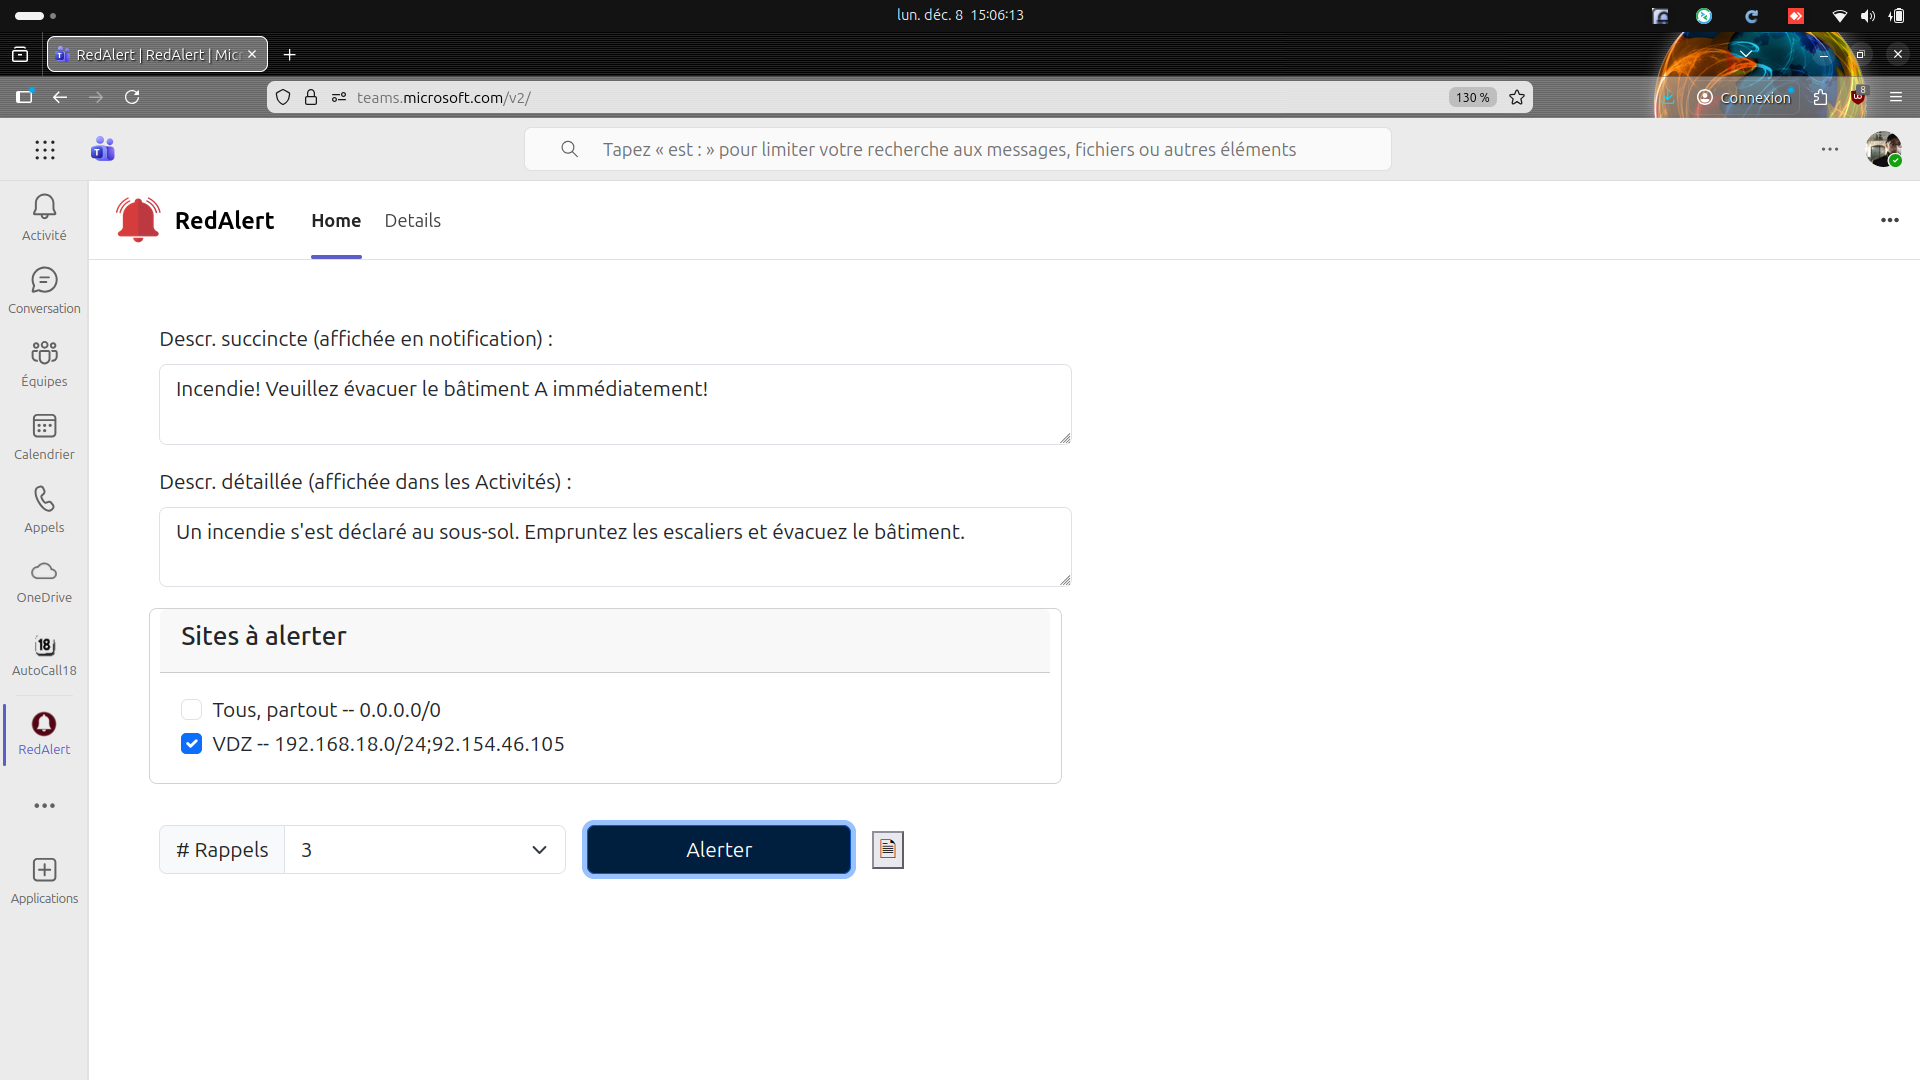The image size is (1920, 1080).
Task: Check the 'Tous, partout' checkbox
Action: tap(192, 710)
